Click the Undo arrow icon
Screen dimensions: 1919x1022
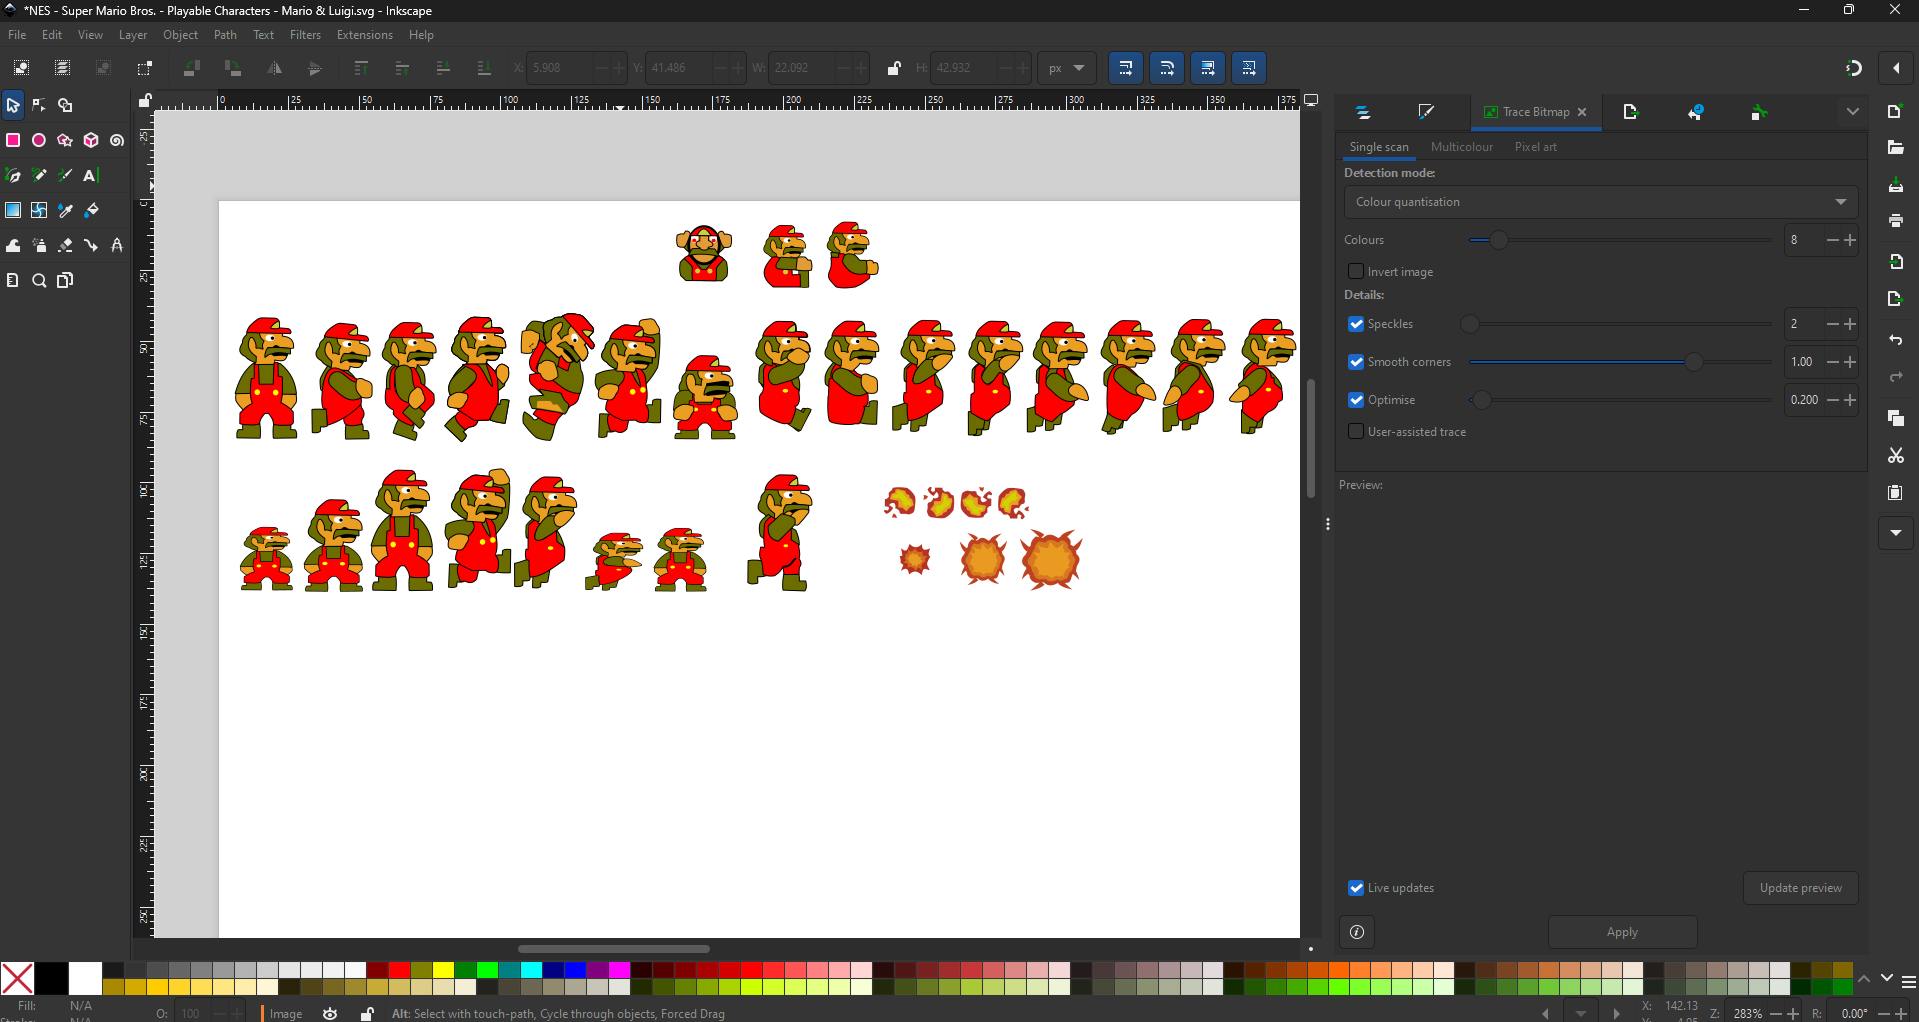click(1895, 340)
